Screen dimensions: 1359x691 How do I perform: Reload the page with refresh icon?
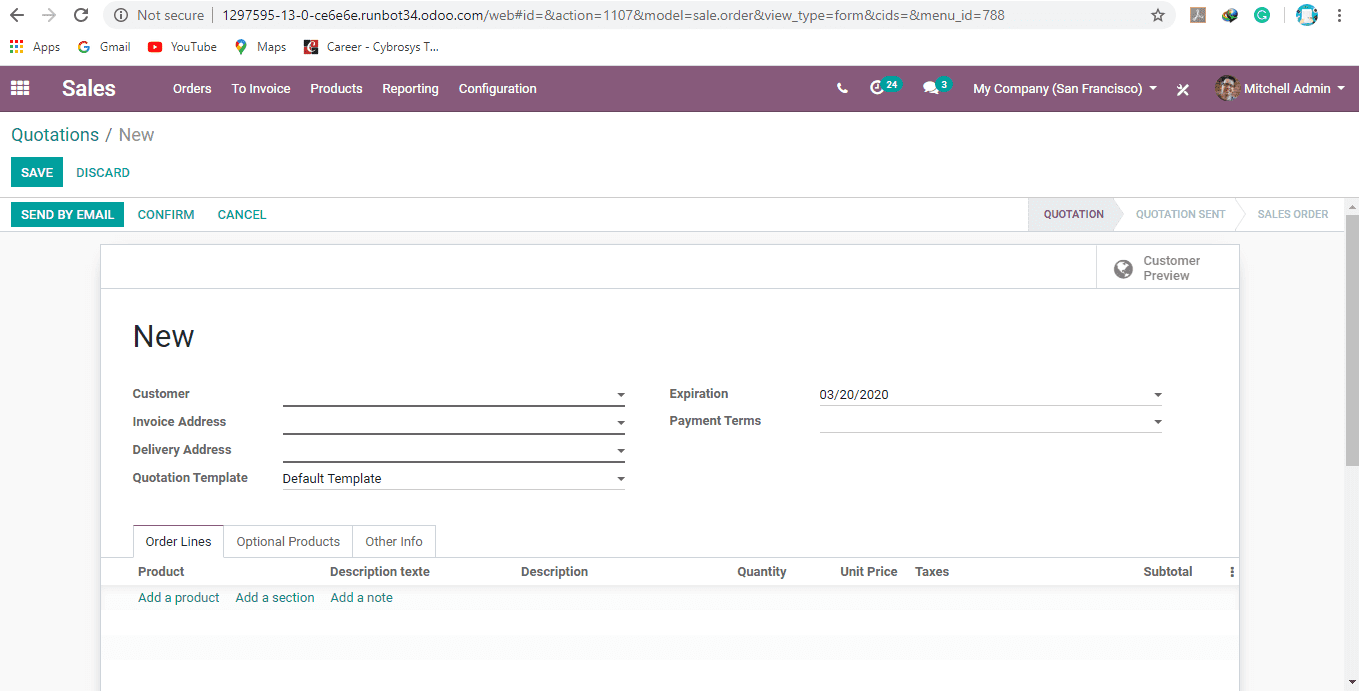(x=82, y=15)
